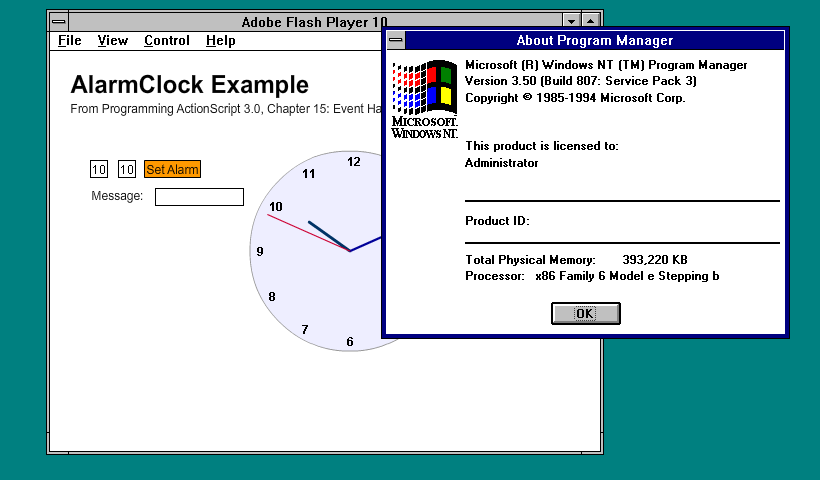Click the Microsoft Windows NT flag logo

(425, 99)
